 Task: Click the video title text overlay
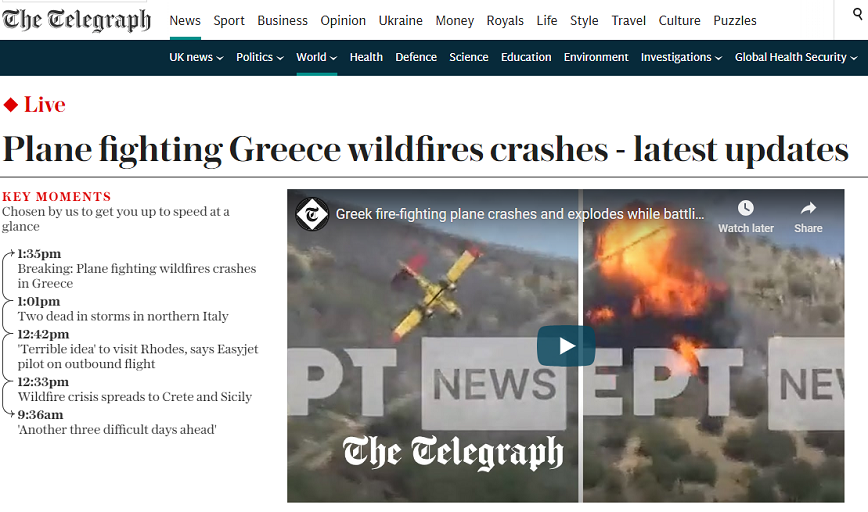coord(520,214)
